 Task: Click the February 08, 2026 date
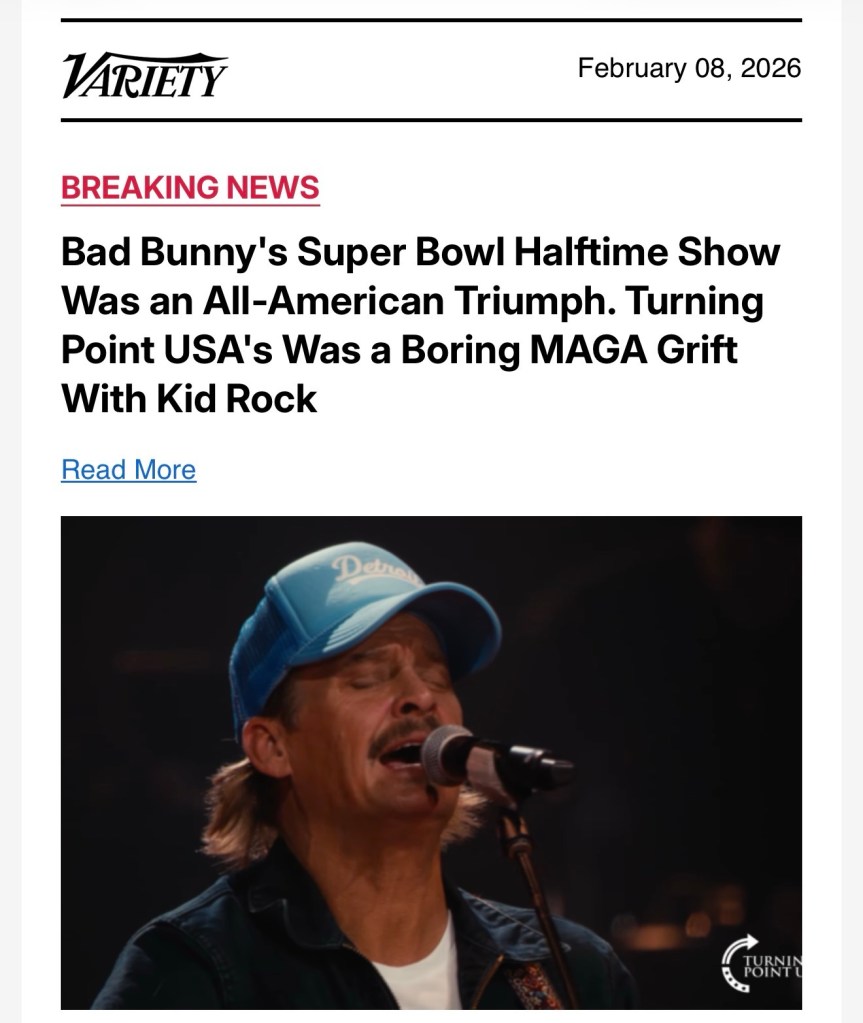click(x=689, y=68)
